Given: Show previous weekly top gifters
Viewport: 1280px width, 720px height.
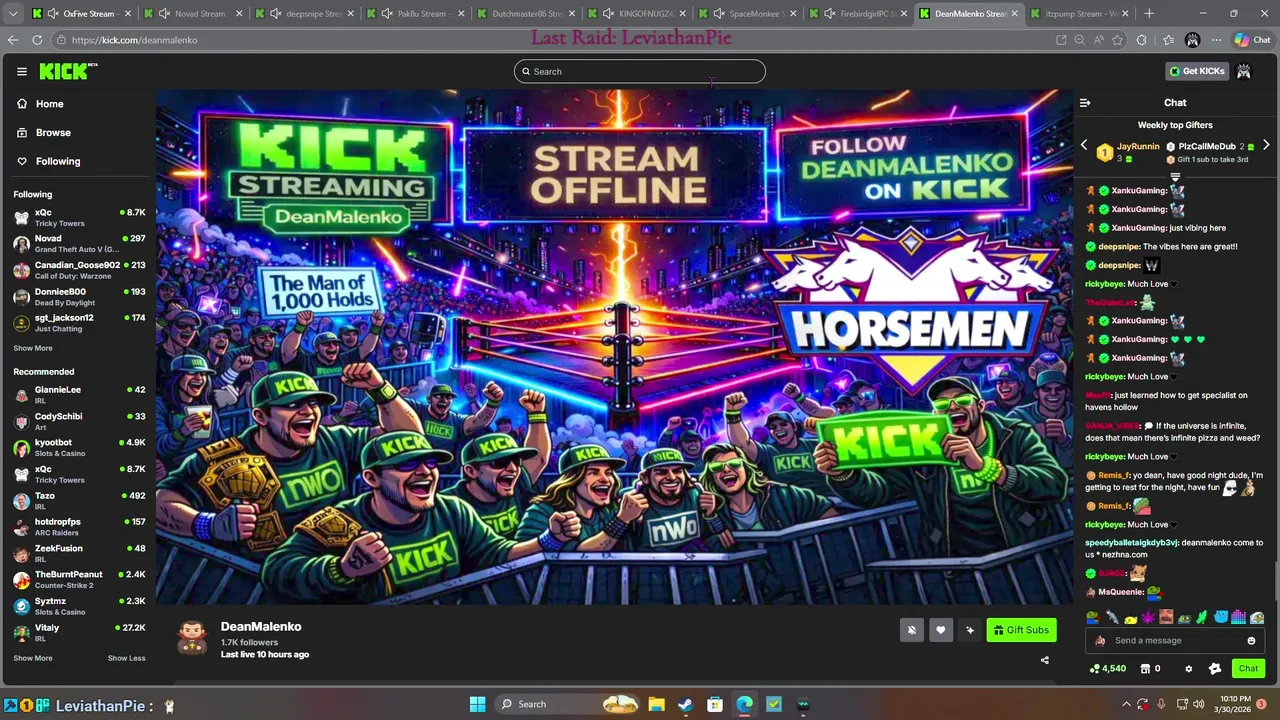Looking at the screenshot, I should (1084, 146).
